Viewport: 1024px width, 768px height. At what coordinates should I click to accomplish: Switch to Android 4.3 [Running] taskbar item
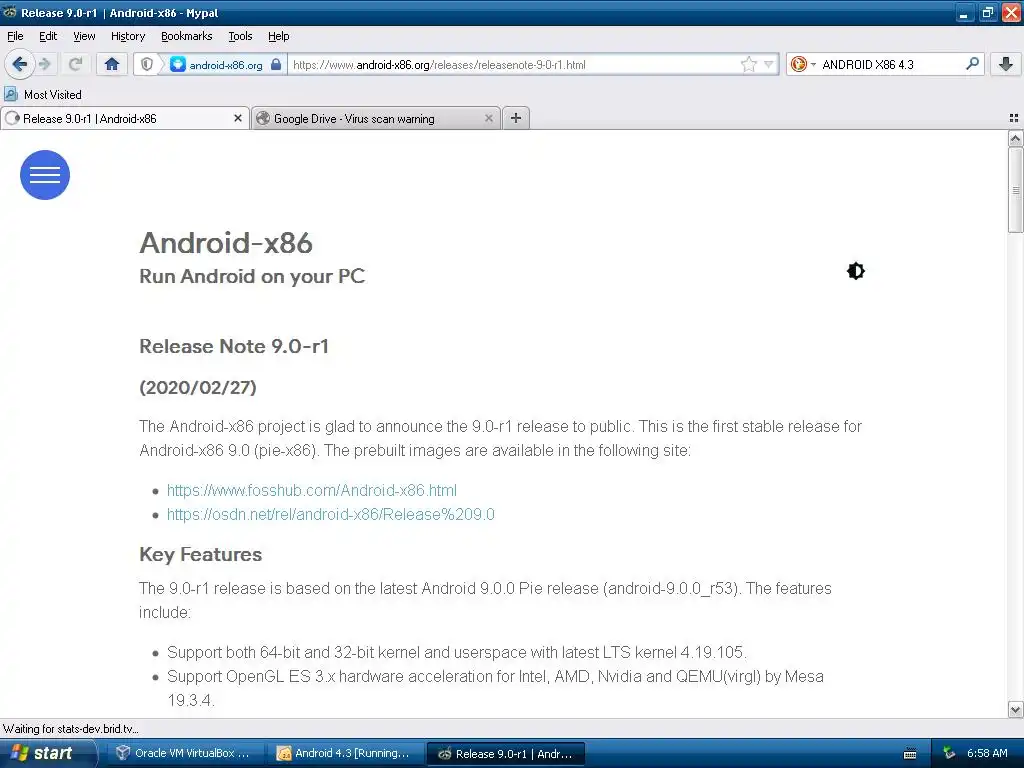pyautogui.click(x=345, y=753)
